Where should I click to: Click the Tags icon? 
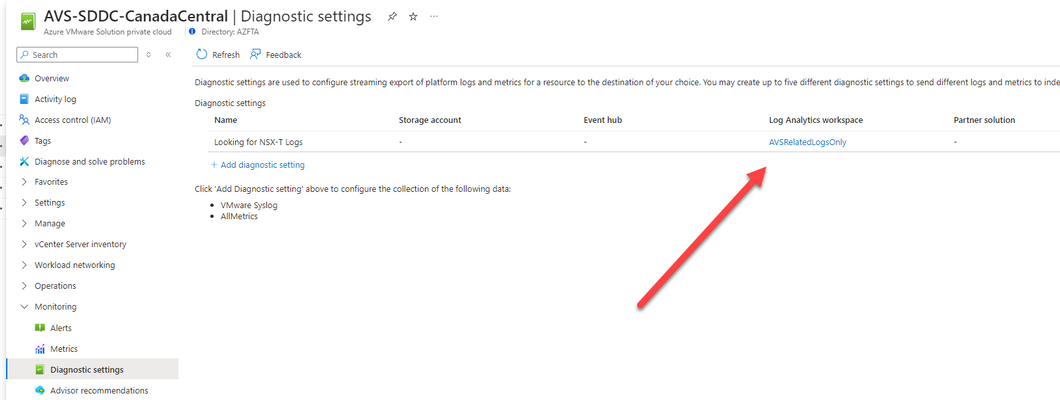[x=24, y=141]
